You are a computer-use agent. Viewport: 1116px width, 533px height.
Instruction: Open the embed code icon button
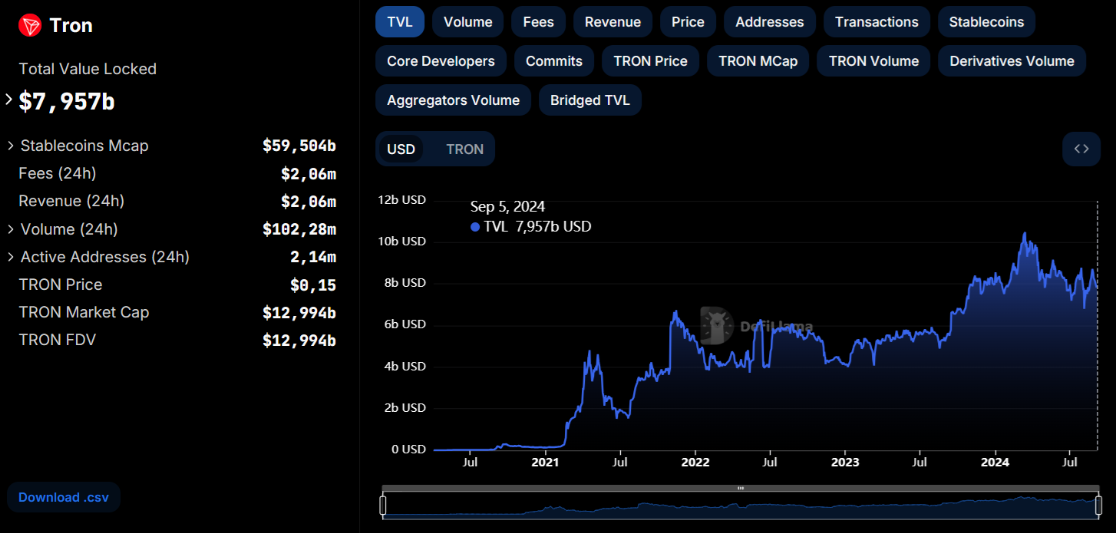coord(1081,149)
